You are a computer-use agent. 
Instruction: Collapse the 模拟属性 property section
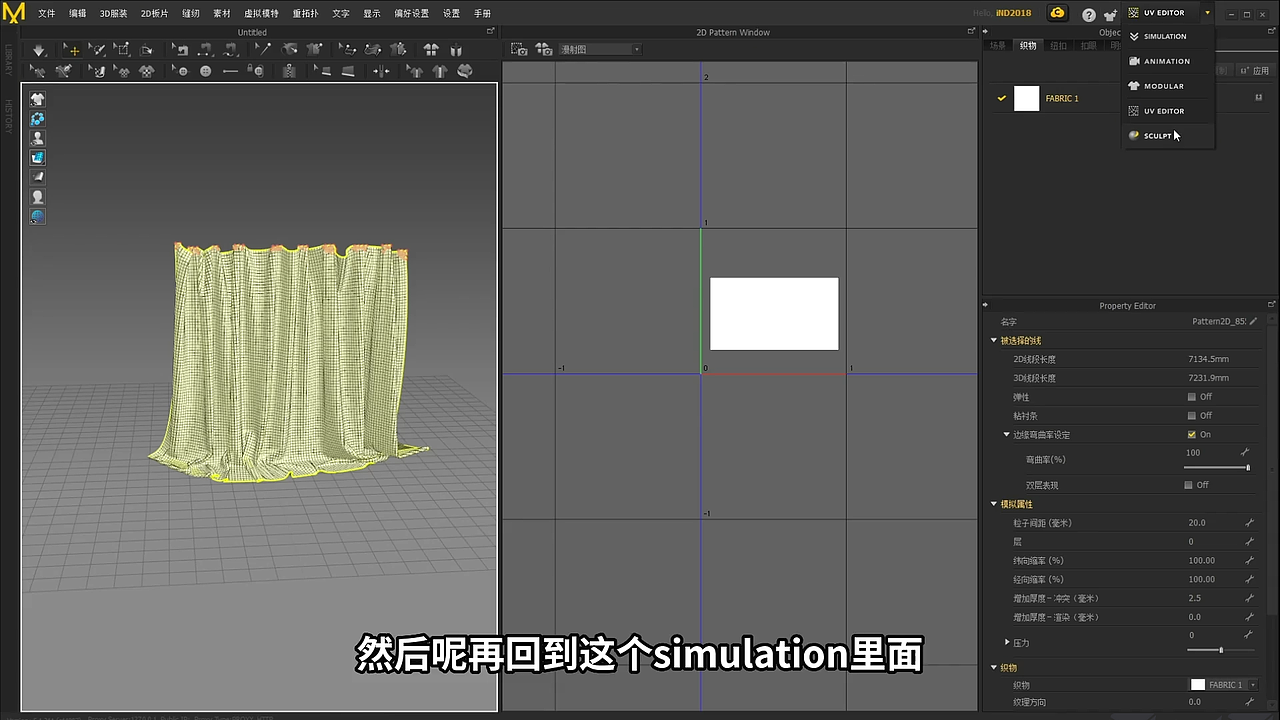coord(993,503)
